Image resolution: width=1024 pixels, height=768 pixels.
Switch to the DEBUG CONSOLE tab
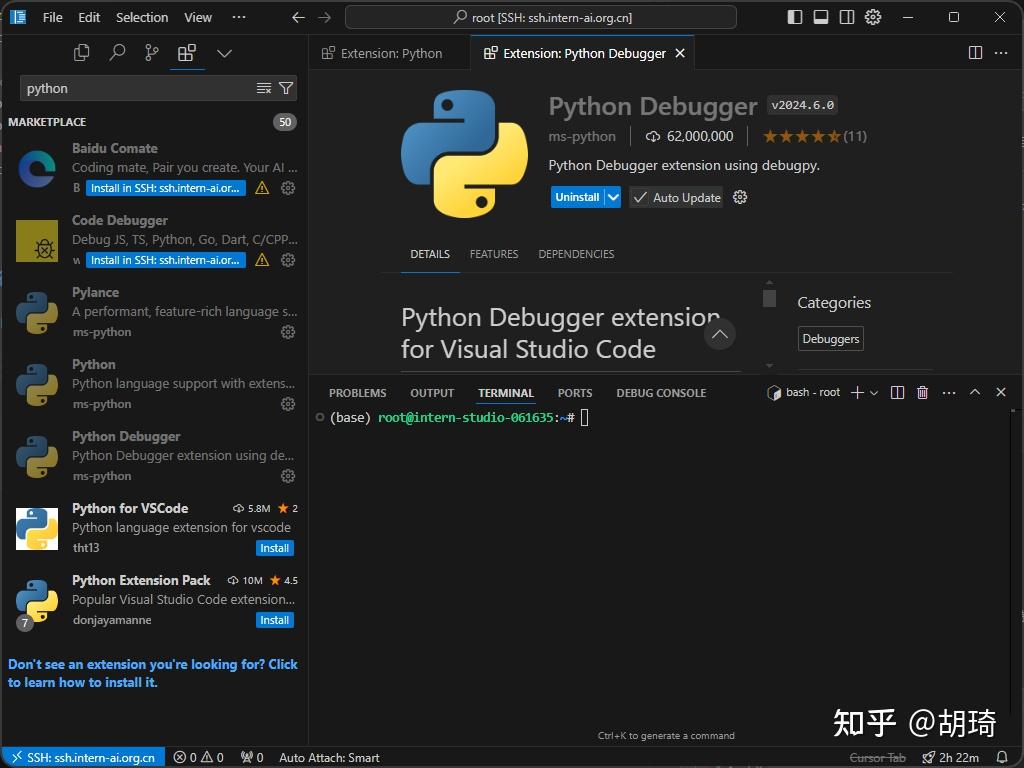[660, 392]
